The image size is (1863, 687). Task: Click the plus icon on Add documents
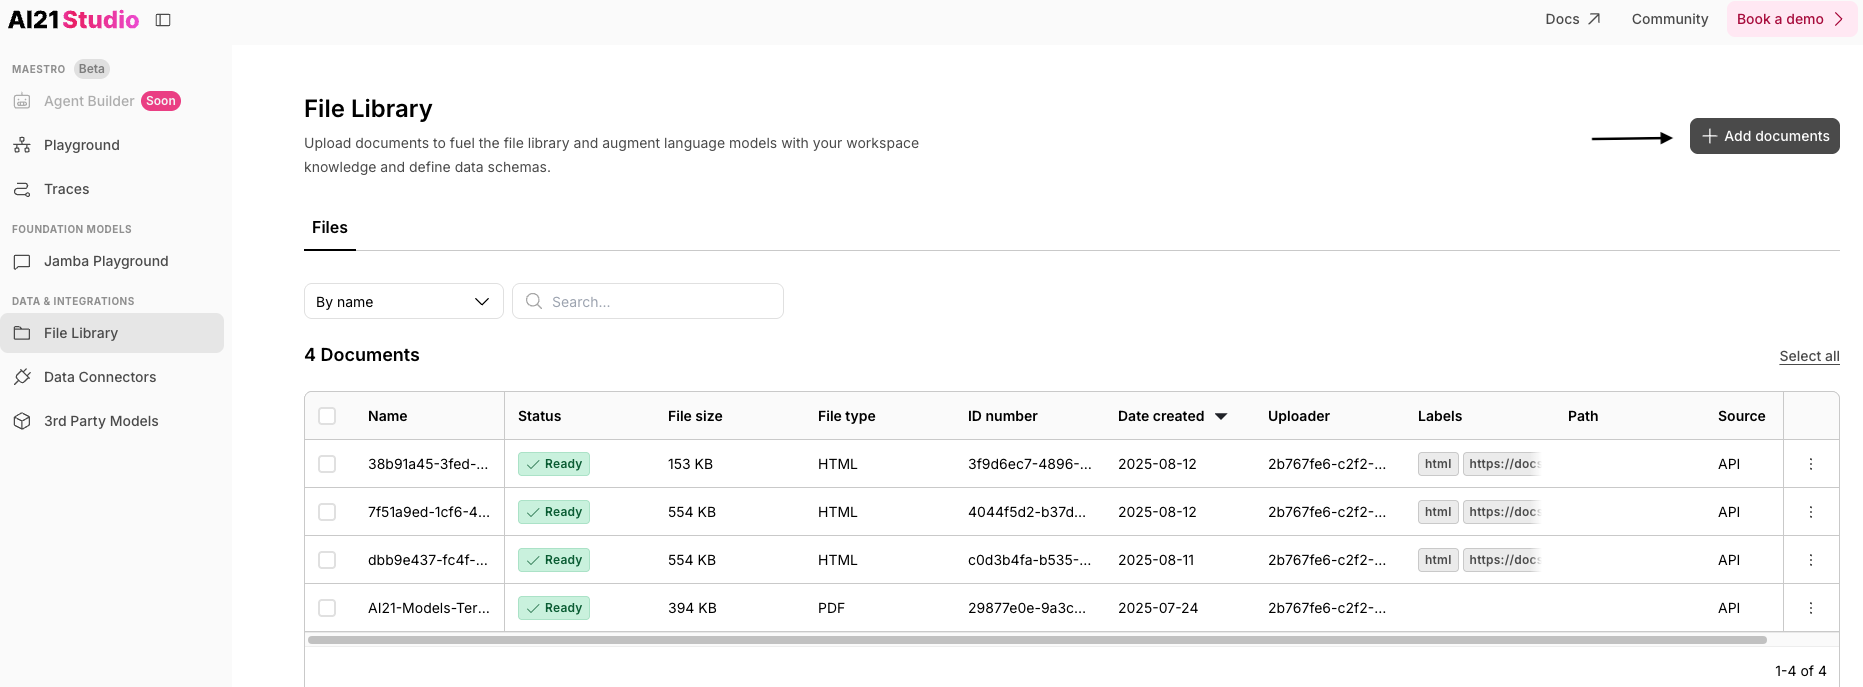[x=1710, y=136]
